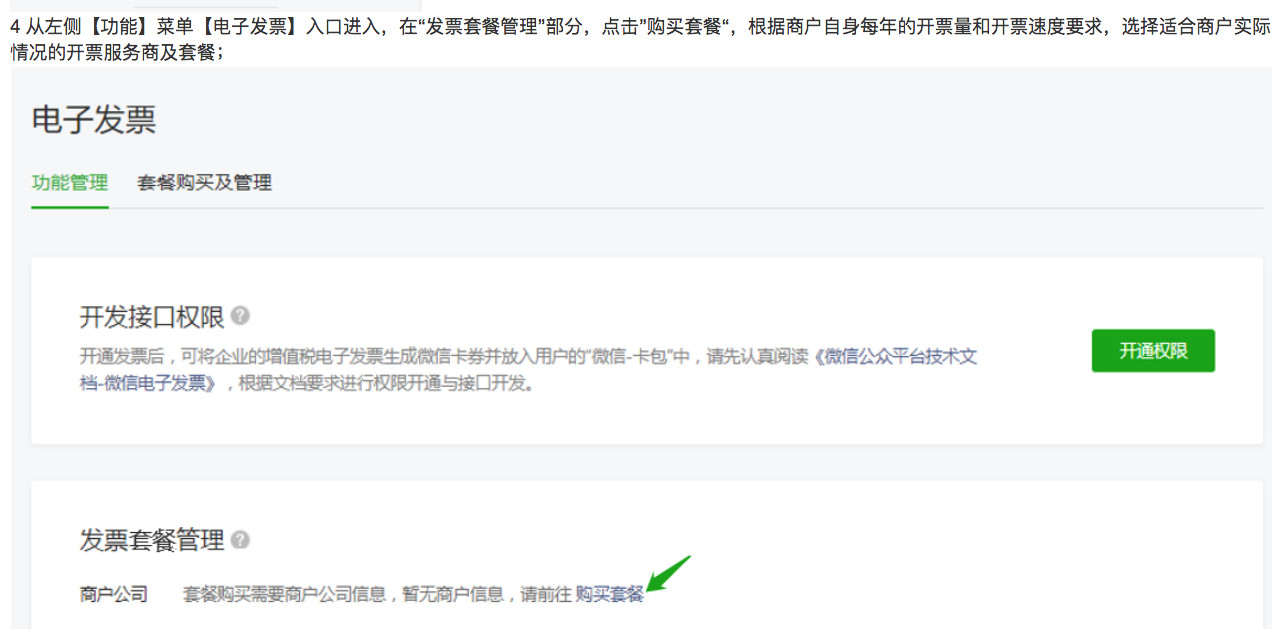The height and width of the screenshot is (629, 1272).
Task: Click the green 开通权限 button
Action: coord(1153,351)
